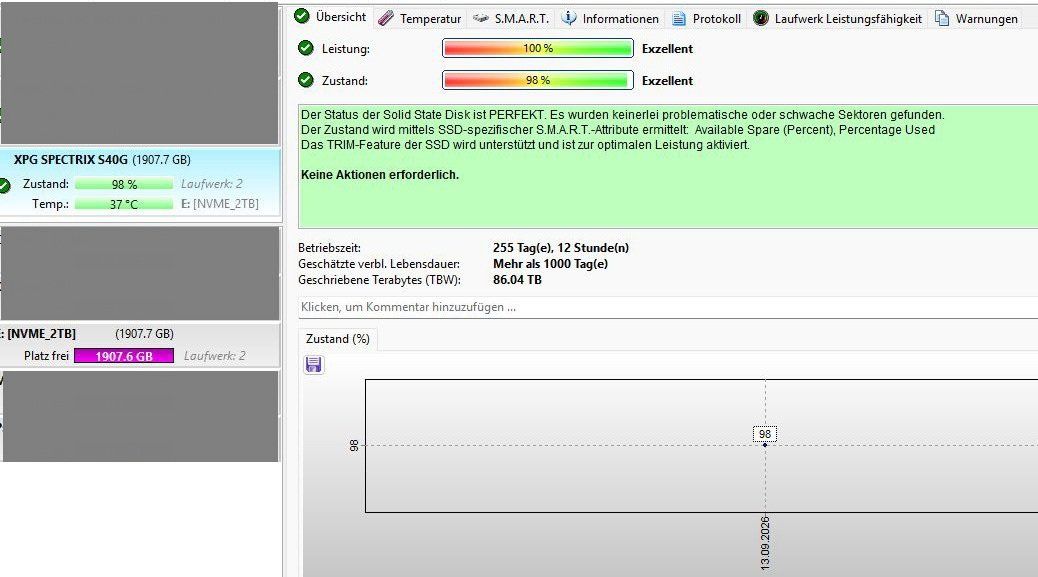Image resolution: width=1038 pixels, height=577 pixels.
Task: Click the pages icon on the Warnungen tab
Action: pyautogui.click(x=941, y=18)
